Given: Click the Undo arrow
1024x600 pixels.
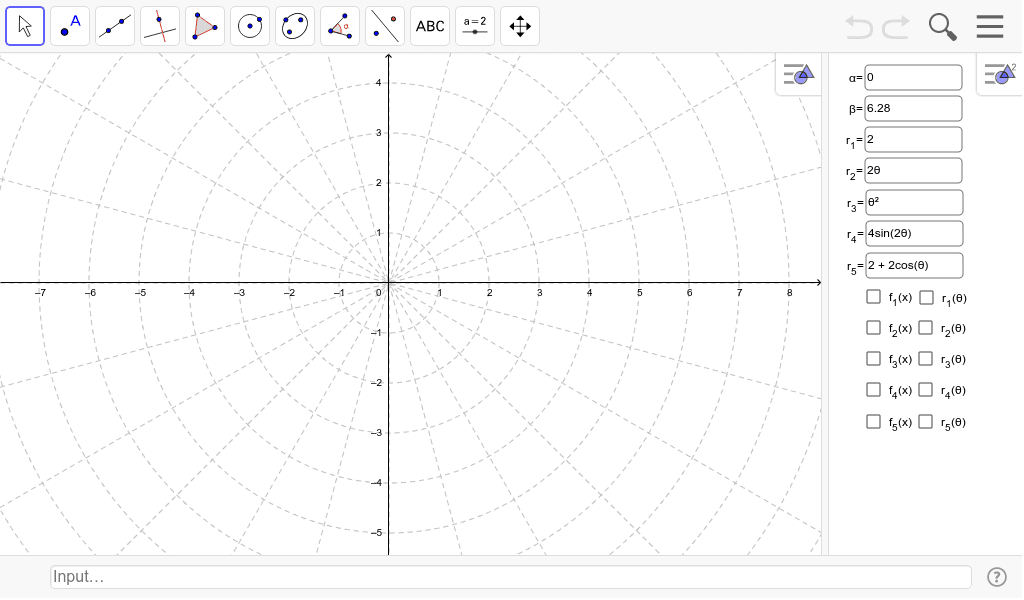Looking at the screenshot, I should [x=859, y=27].
